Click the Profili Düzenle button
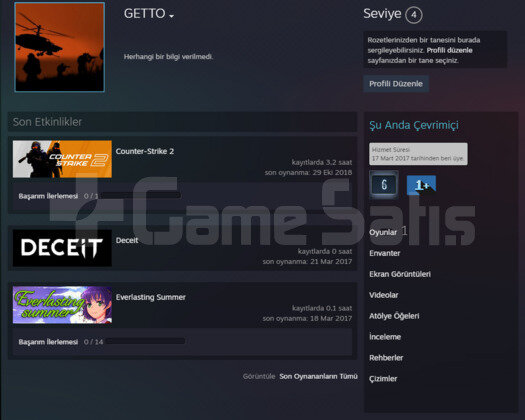The height and width of the screenshot is (420, 525). (x=396, y=84)
